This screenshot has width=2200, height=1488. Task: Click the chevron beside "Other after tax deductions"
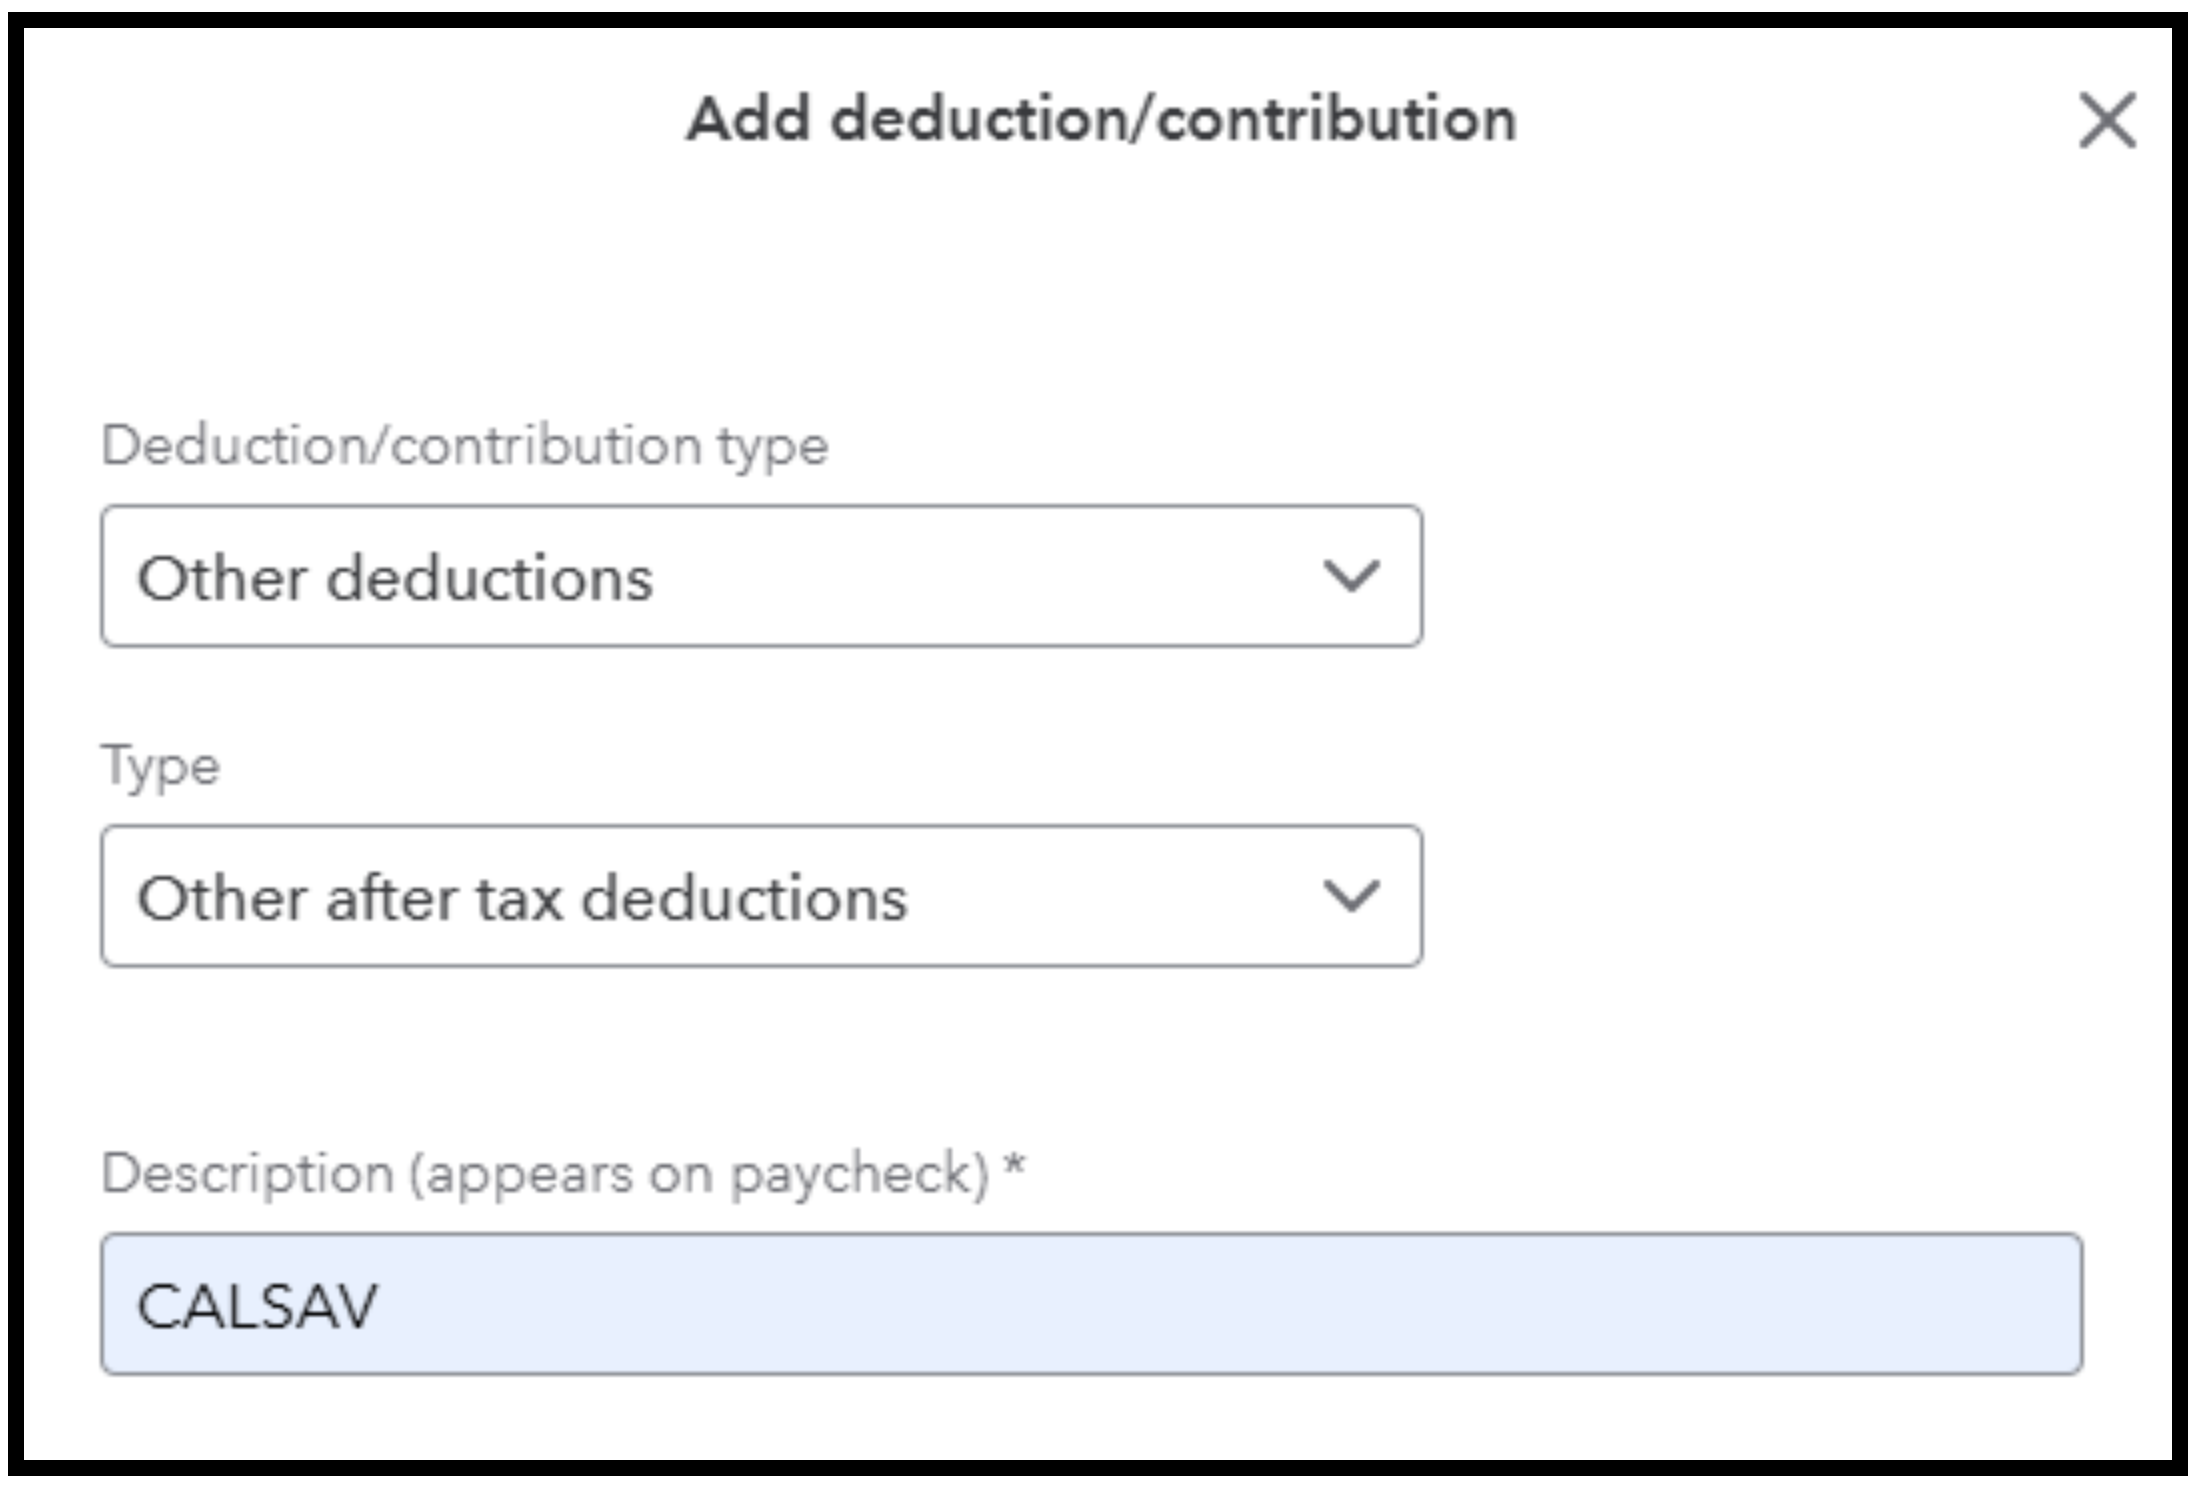coord(1351,896)
